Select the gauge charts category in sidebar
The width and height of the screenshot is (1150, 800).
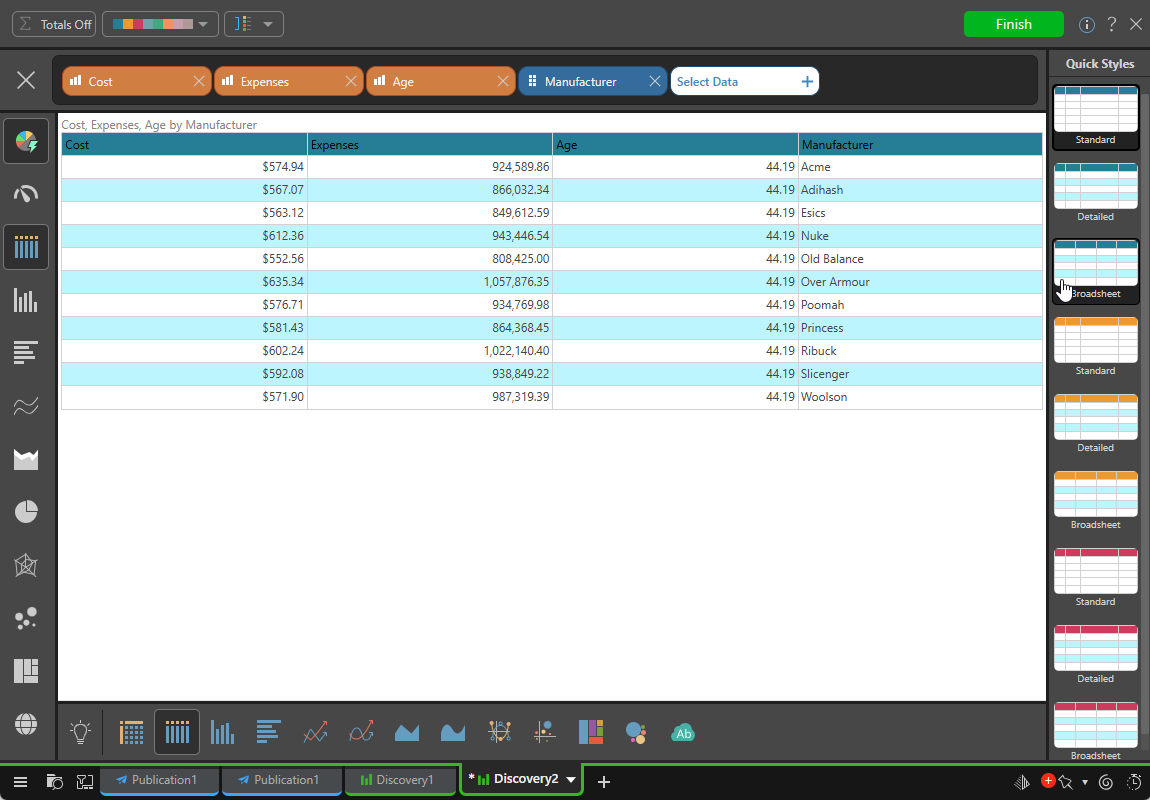point(26,194)
